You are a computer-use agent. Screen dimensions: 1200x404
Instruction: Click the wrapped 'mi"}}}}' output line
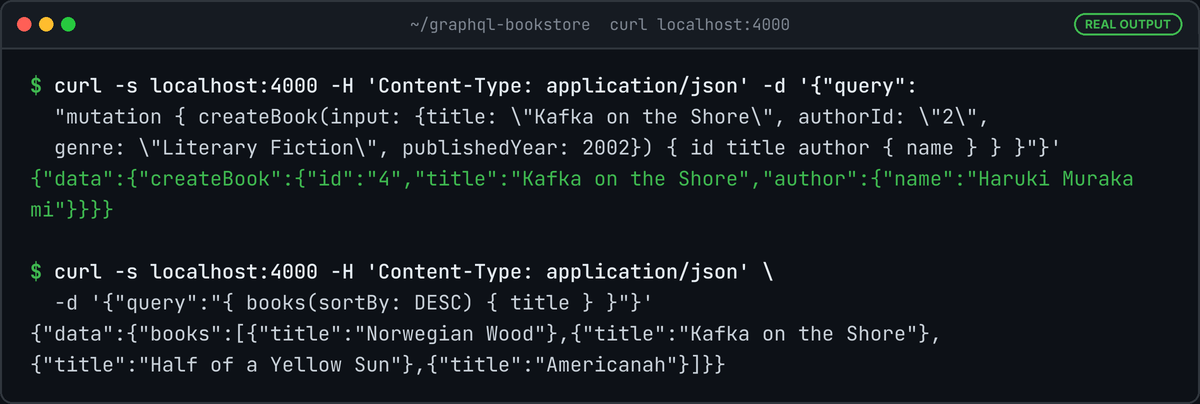72,211
